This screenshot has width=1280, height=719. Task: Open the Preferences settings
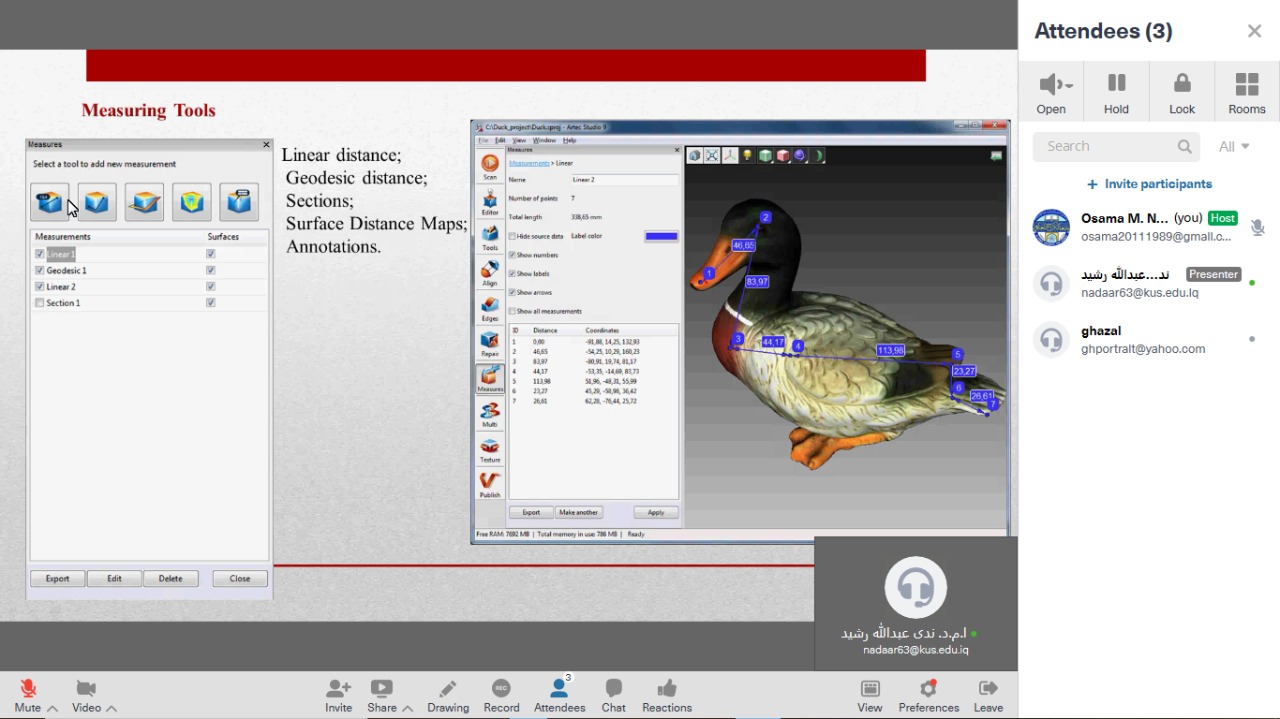pos(928,689)
